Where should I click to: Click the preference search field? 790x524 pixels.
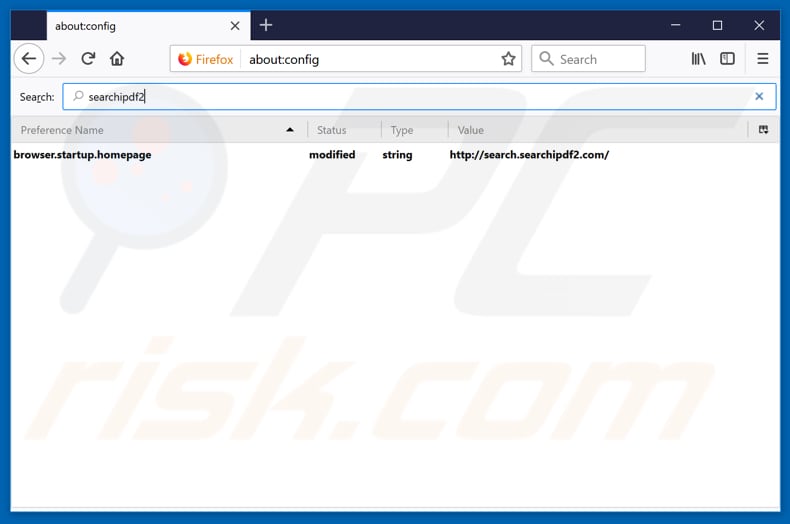point(419,96)
